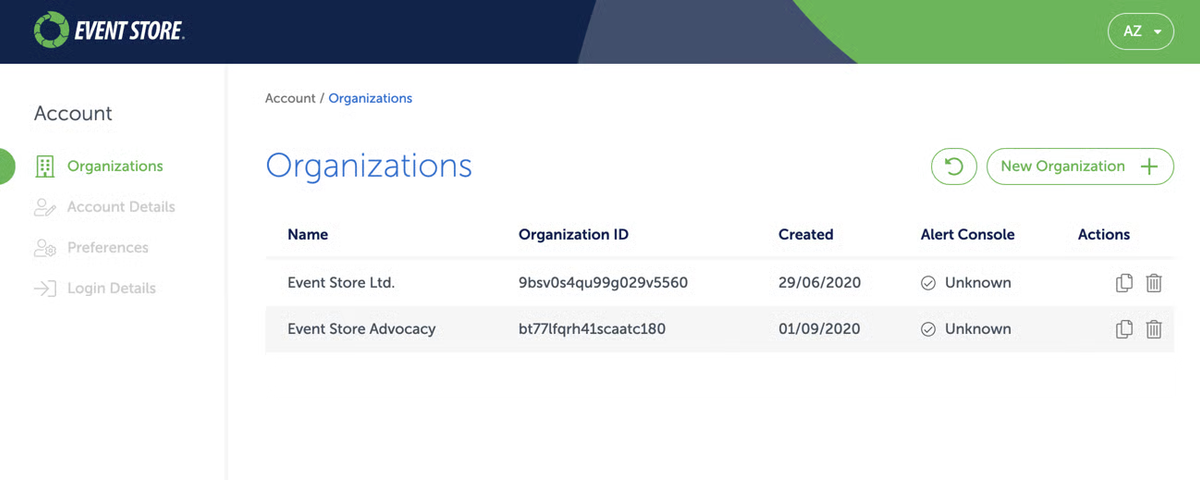The height and width of the screenshot is (480, 1200).
Task: Click the Account sidebar heading
Action: tap(73, 113)
